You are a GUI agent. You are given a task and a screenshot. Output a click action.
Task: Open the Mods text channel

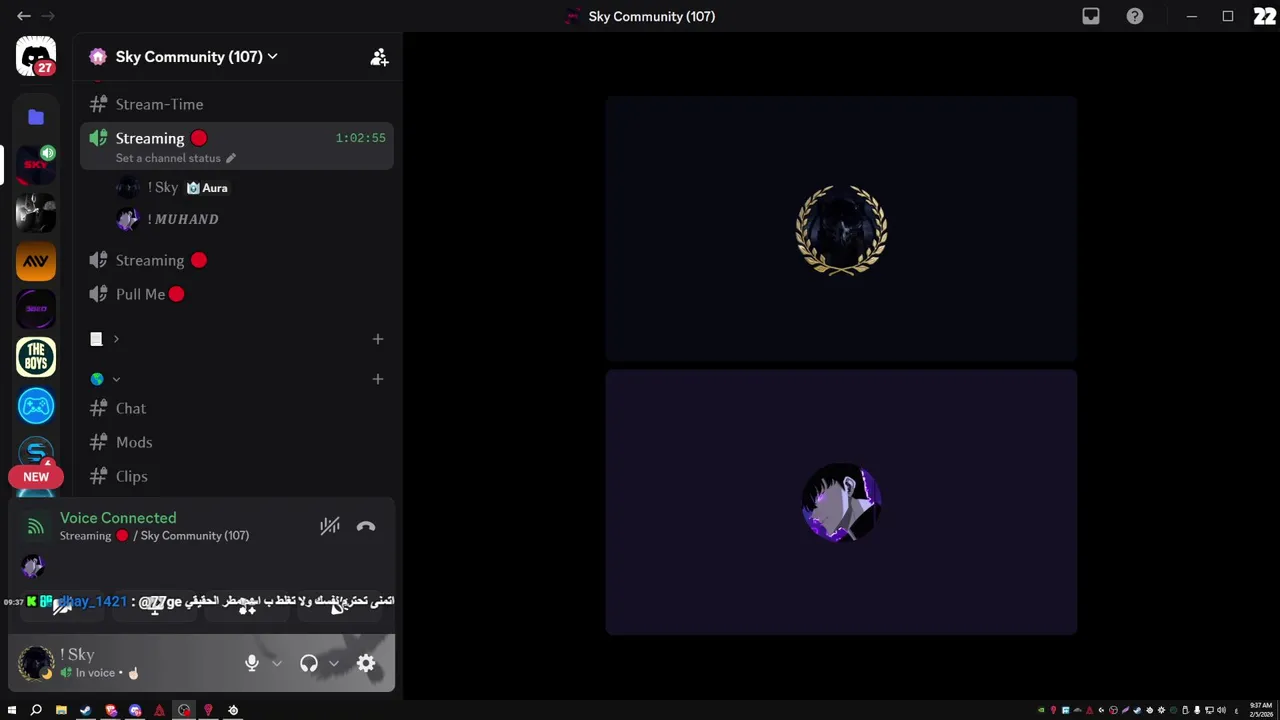tap(237, 442)
